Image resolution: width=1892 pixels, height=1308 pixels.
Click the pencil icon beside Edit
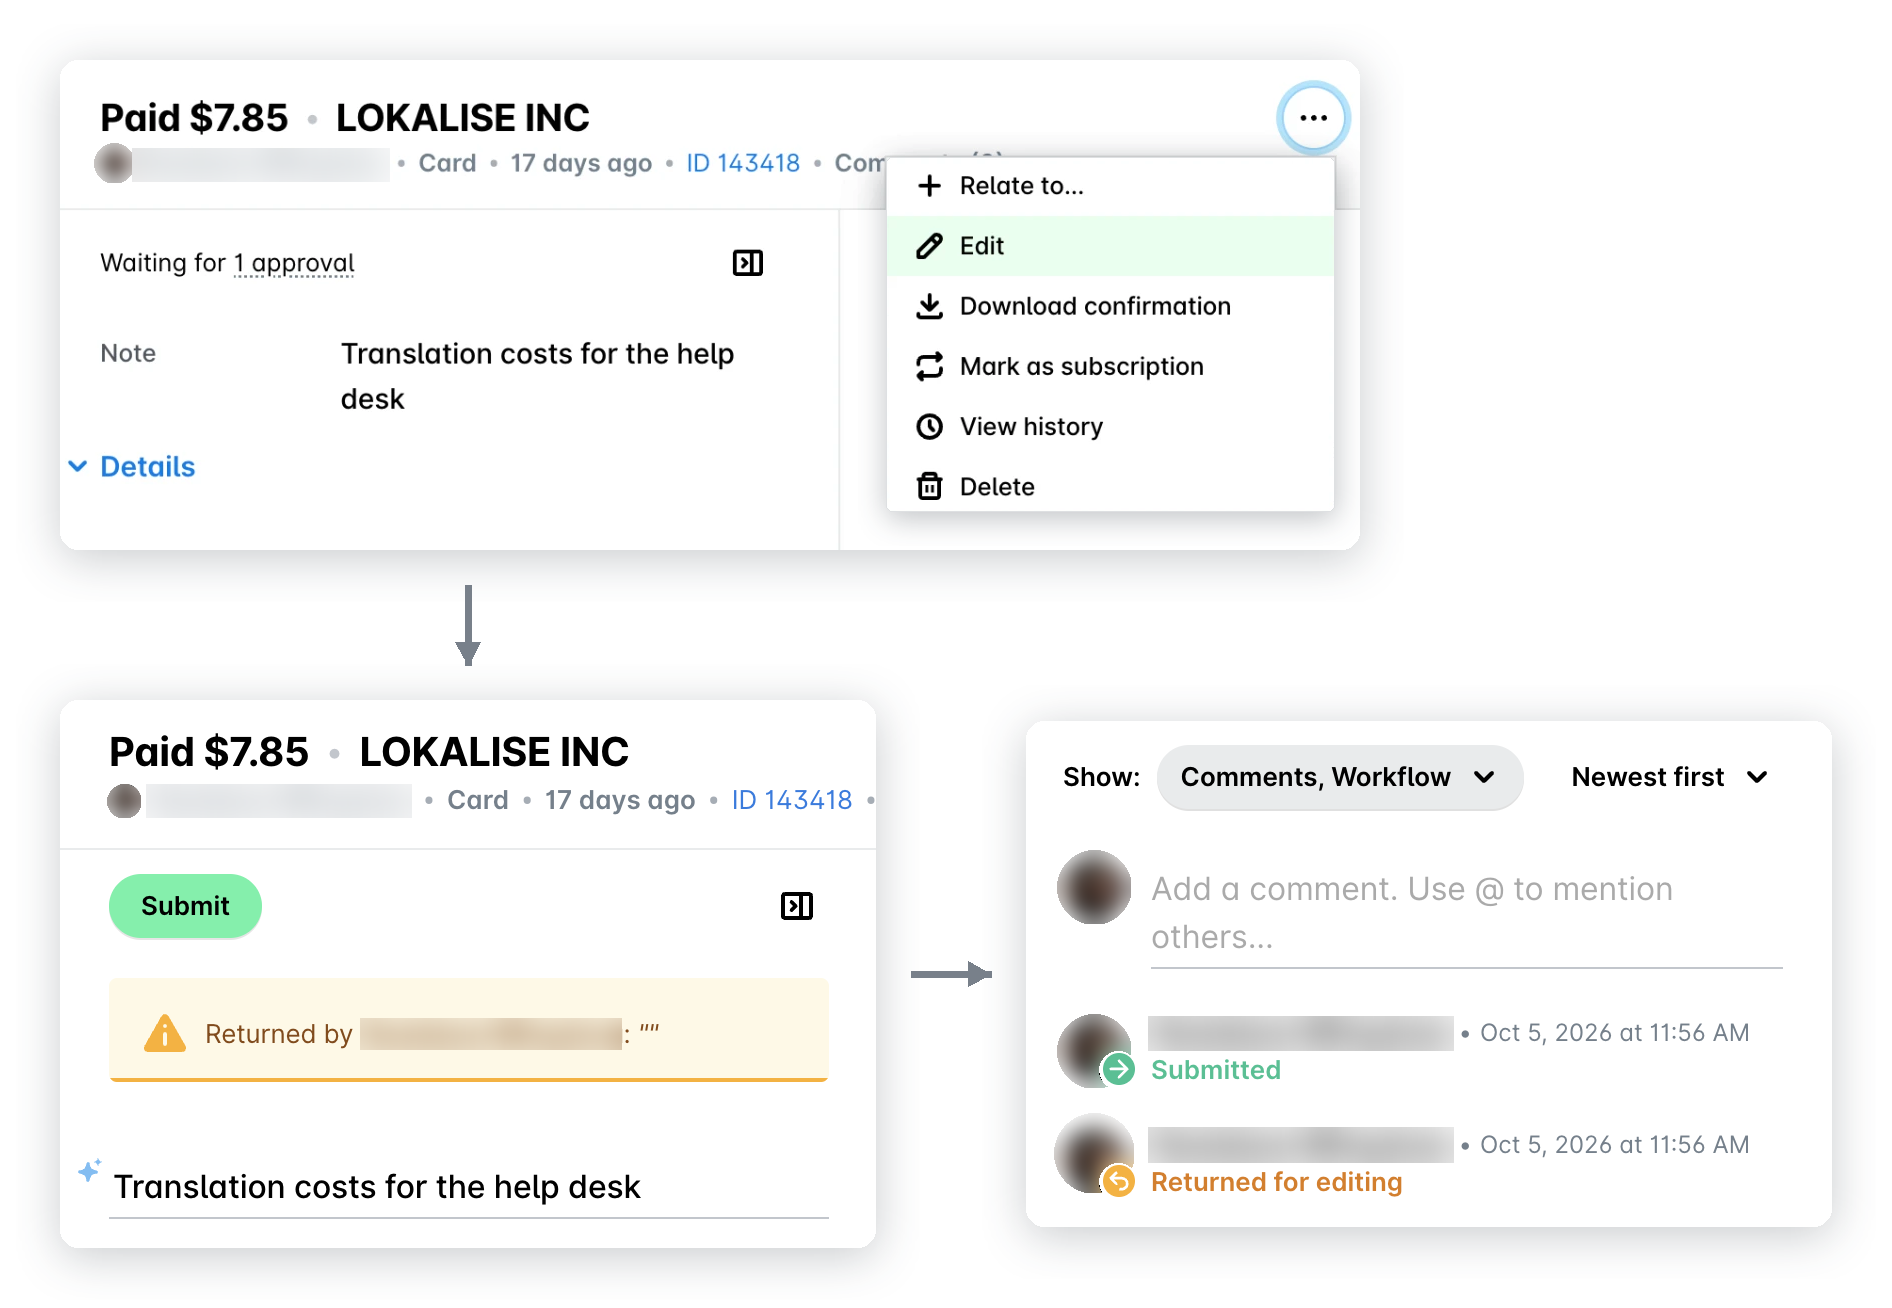click(x=929, y=246)
